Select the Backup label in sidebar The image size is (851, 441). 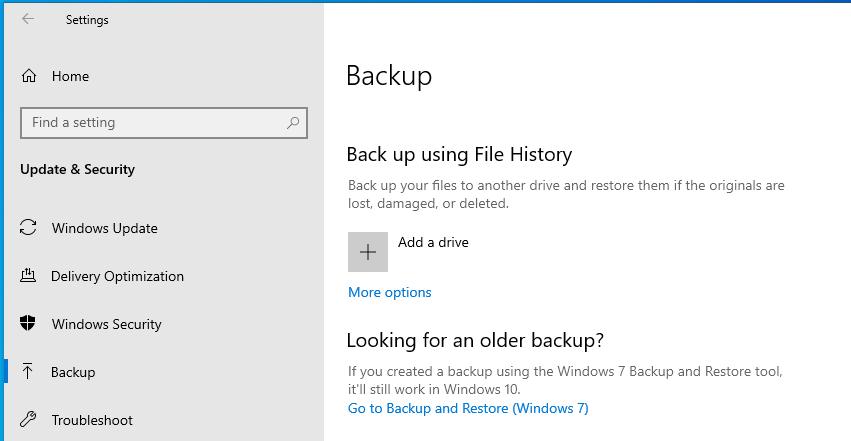[x=73, y=372]
